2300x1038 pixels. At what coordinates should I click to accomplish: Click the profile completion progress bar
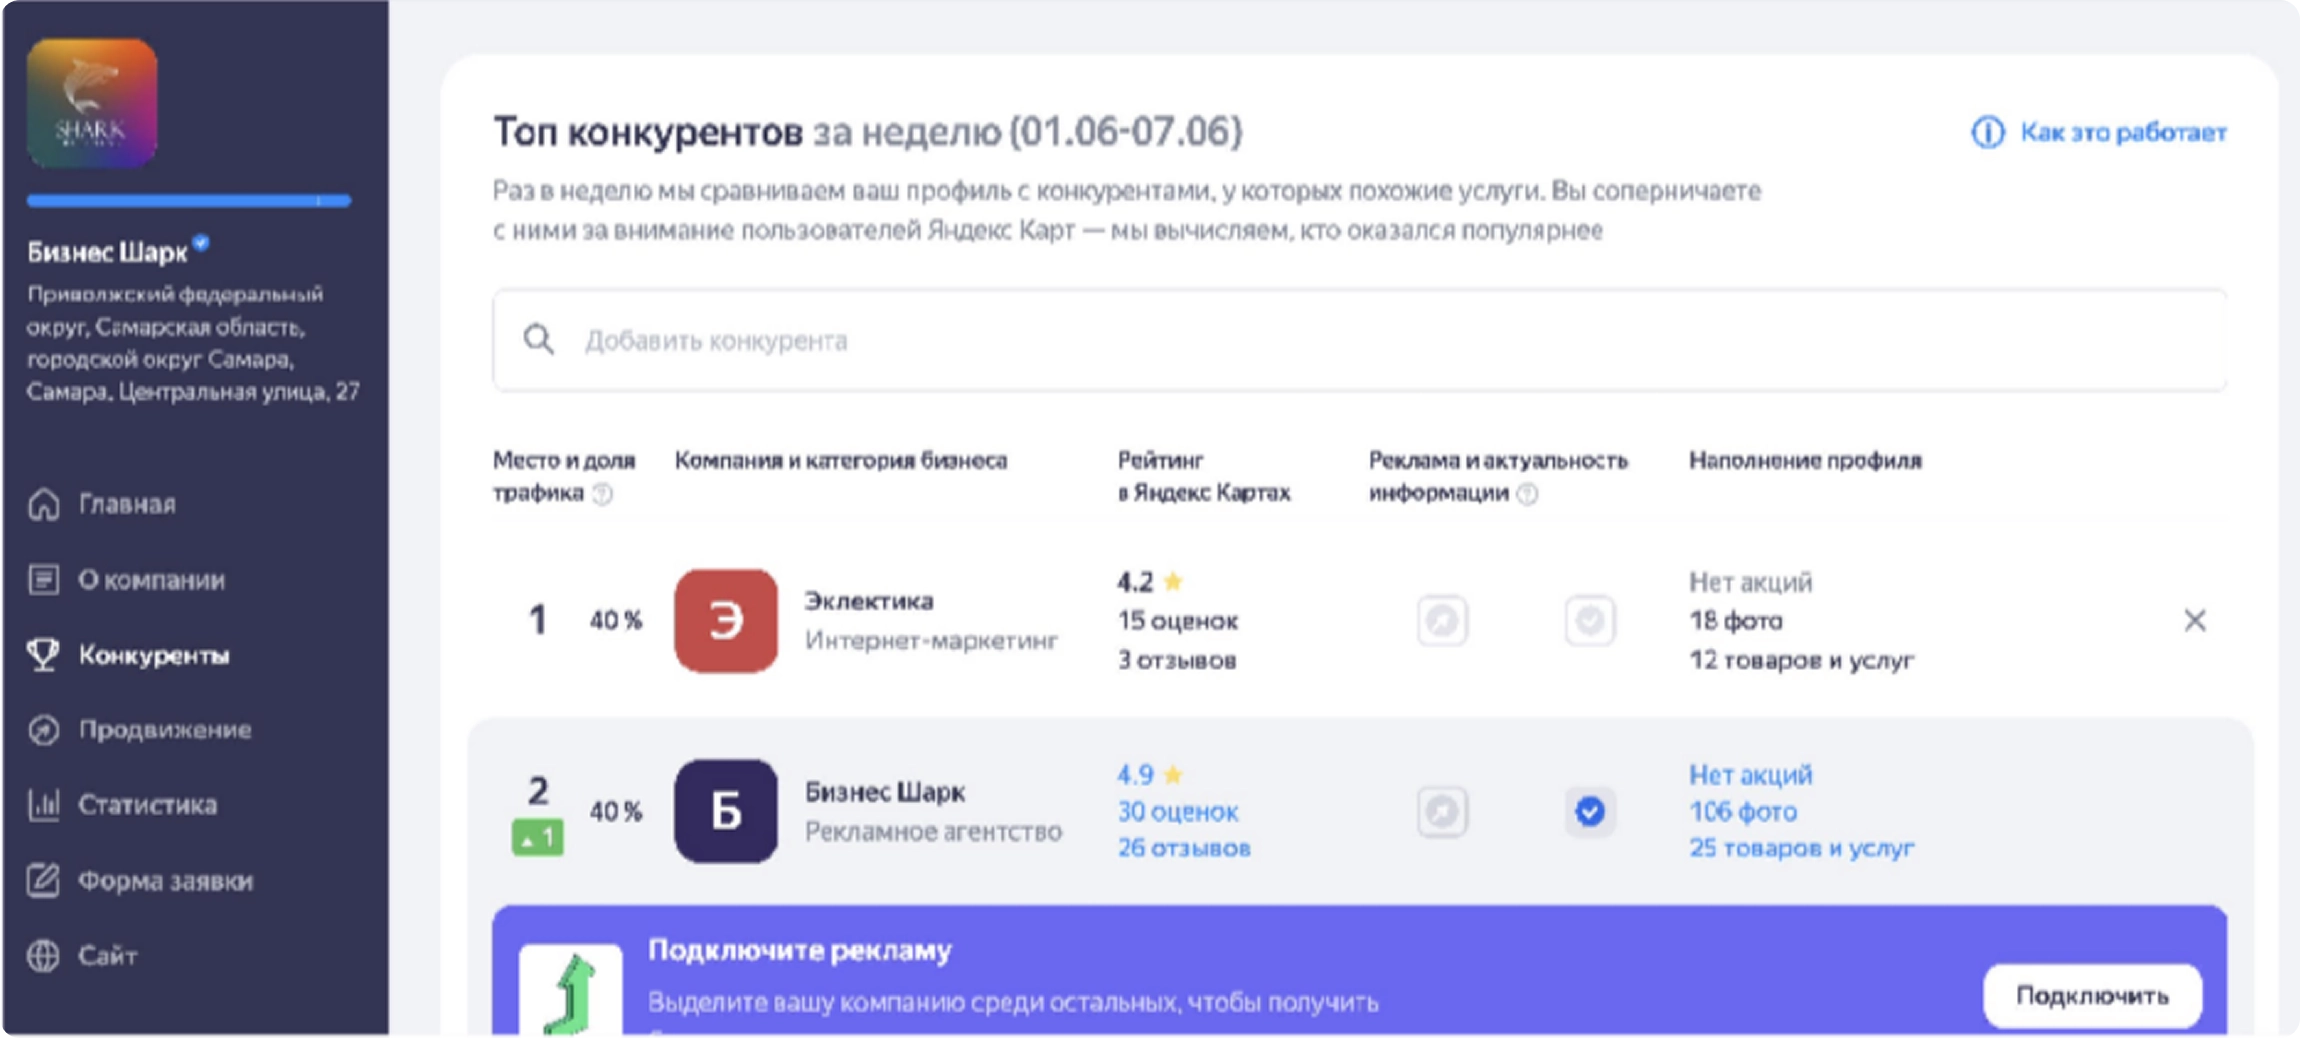pyautogui.click(x=189, y=201)
